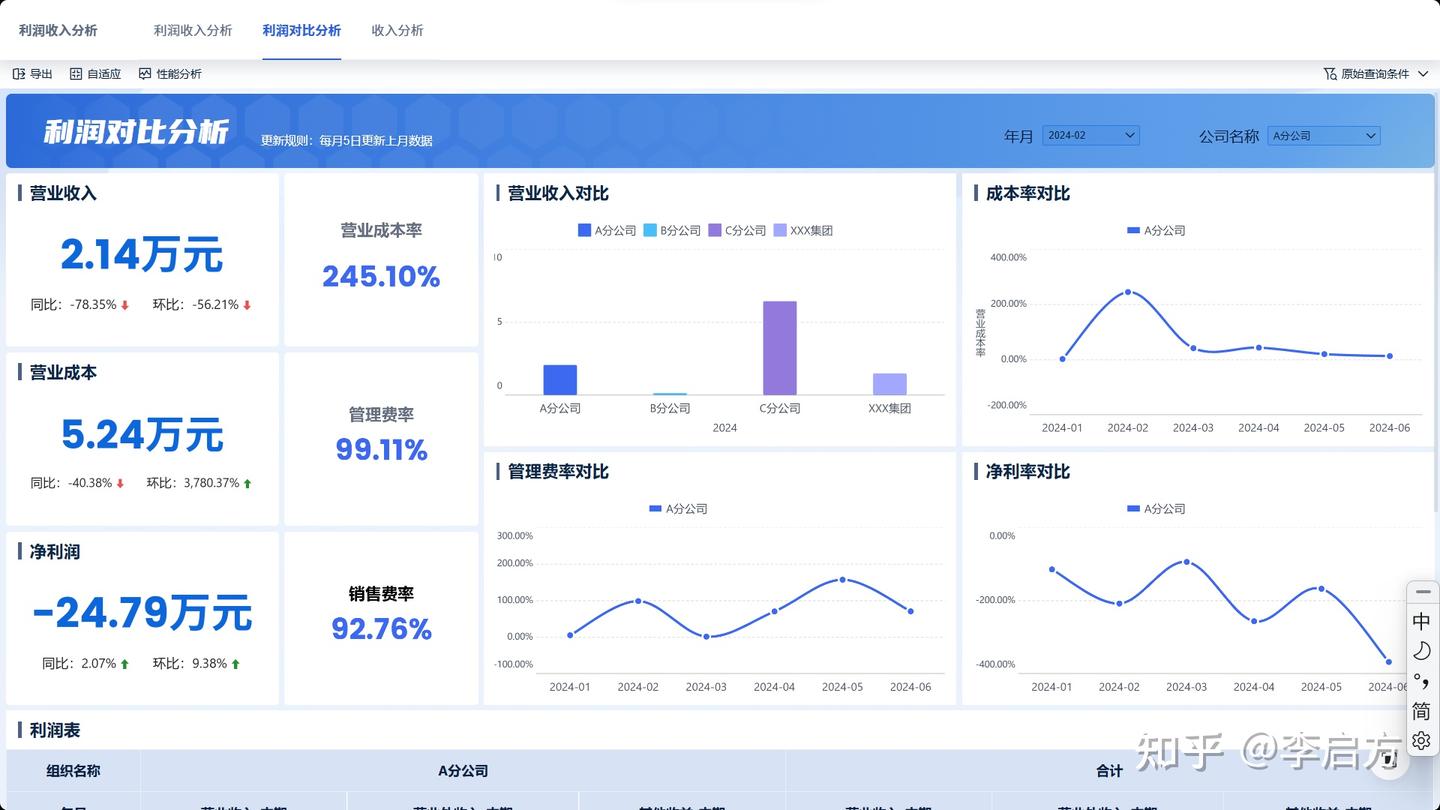Toggle A分公司 legend in 净利率对比 chart
This screenshot has width=1440, height=810.
pyautogui.click(x=1157, y=508)
